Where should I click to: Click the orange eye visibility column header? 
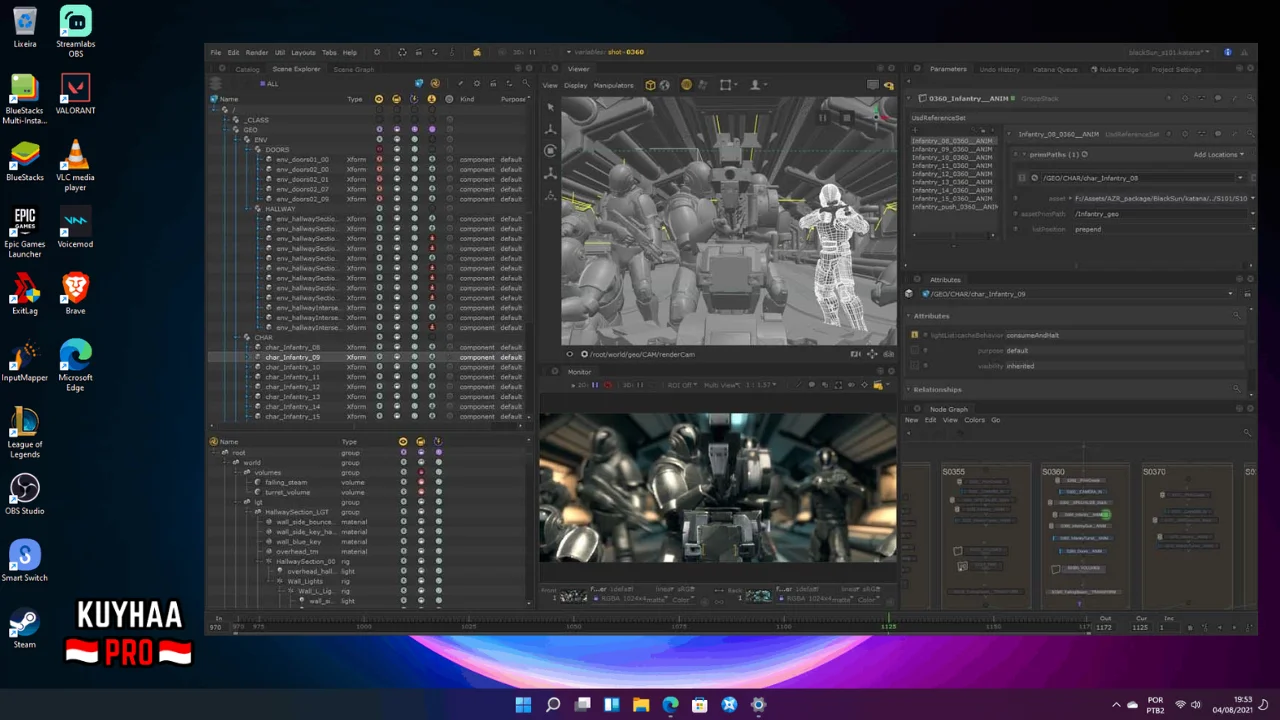pos(379,99)
